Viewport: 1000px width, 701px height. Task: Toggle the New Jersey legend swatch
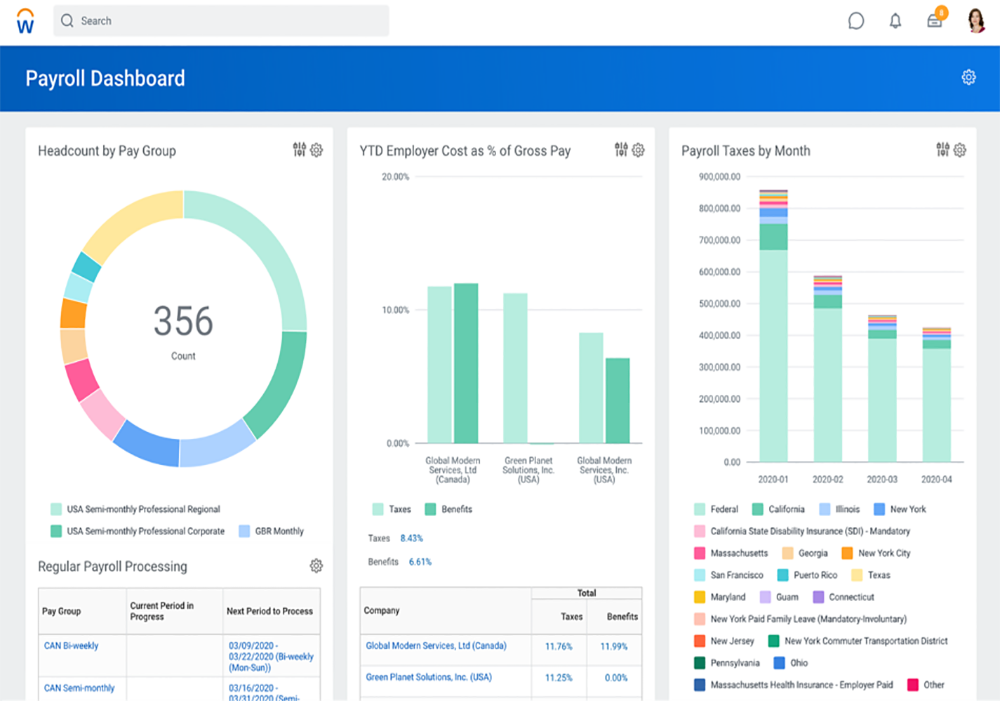(700, 640)
